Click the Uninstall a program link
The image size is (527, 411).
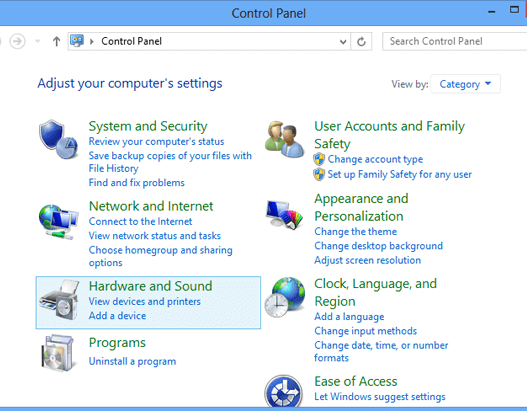(132, 361)
